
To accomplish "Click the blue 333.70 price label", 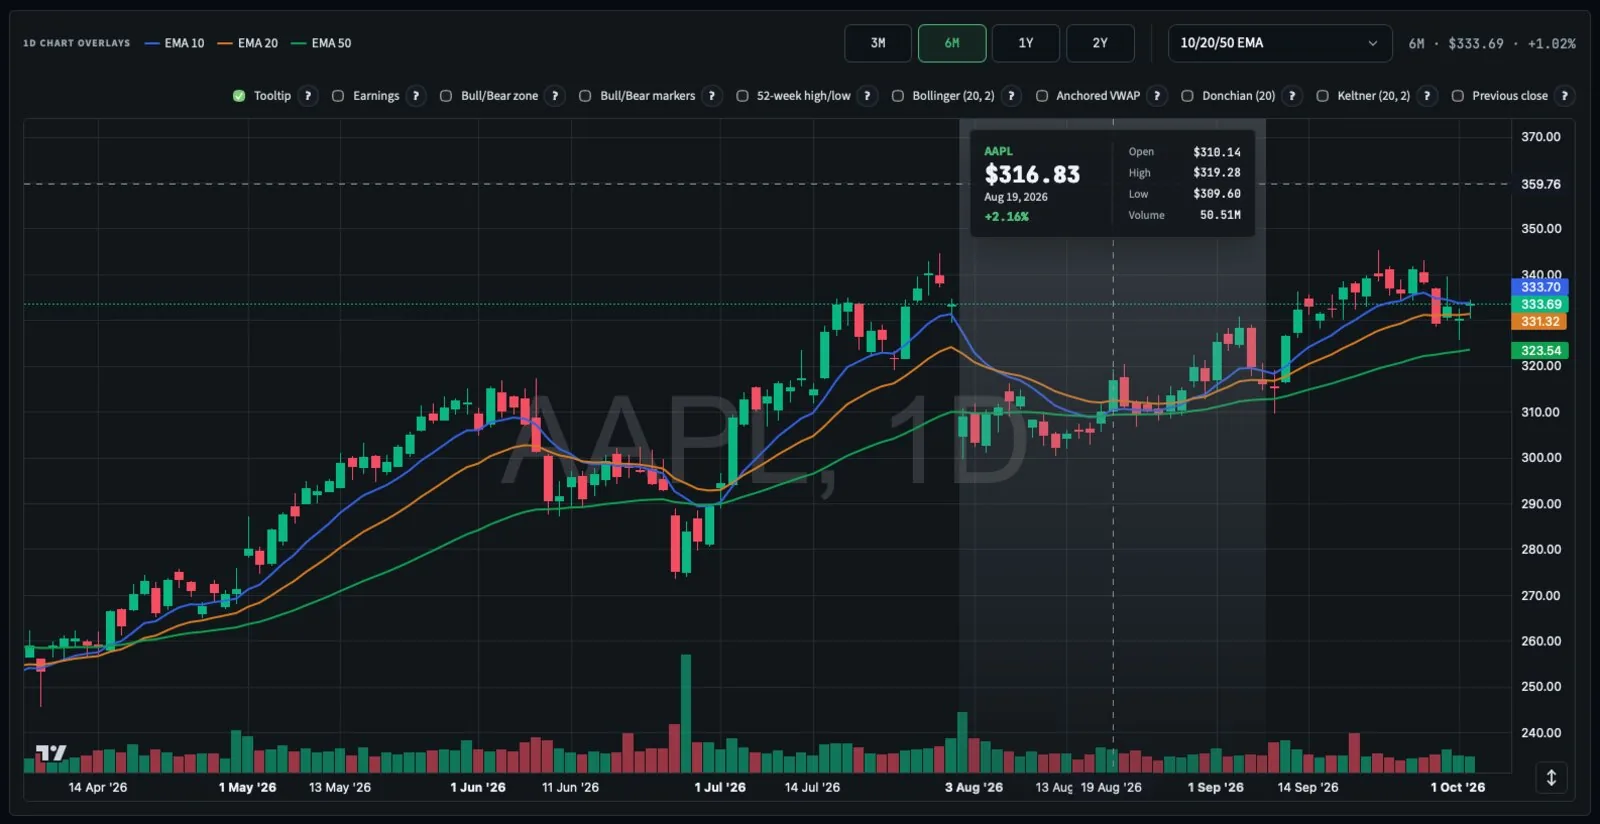I will click(1540, 287).
